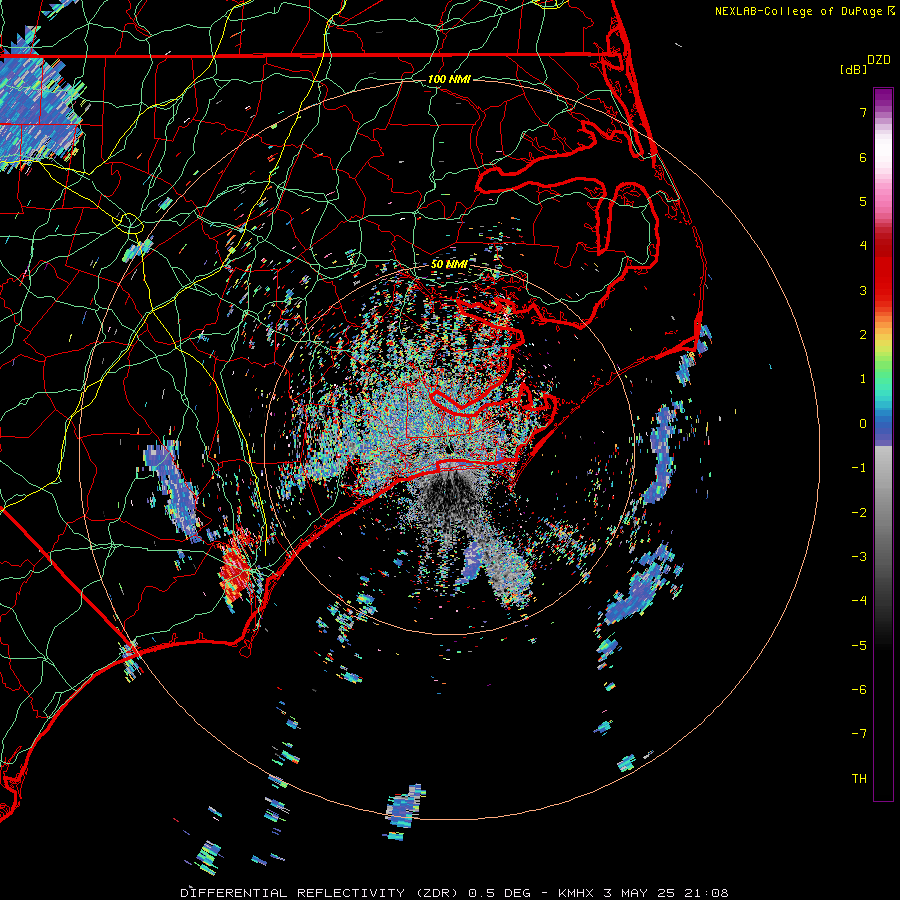
Task: Click the -2 scale label
Action: (859, 513)
